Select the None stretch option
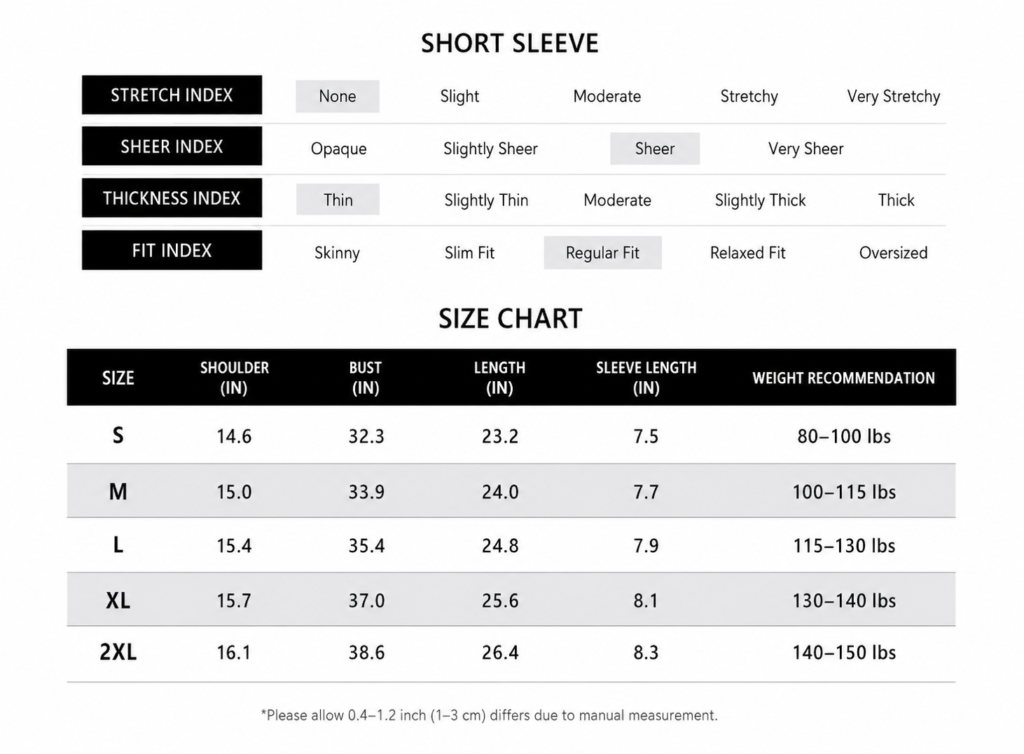This screenshot has width=1024, height=754. coord(337,96)
